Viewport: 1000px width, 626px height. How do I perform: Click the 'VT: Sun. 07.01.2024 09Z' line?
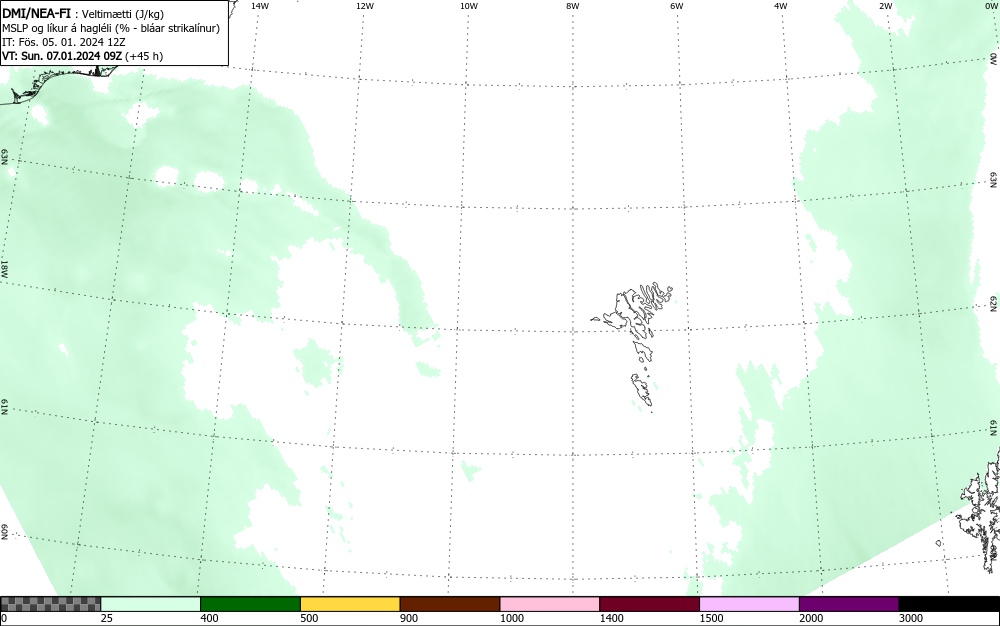82,56
